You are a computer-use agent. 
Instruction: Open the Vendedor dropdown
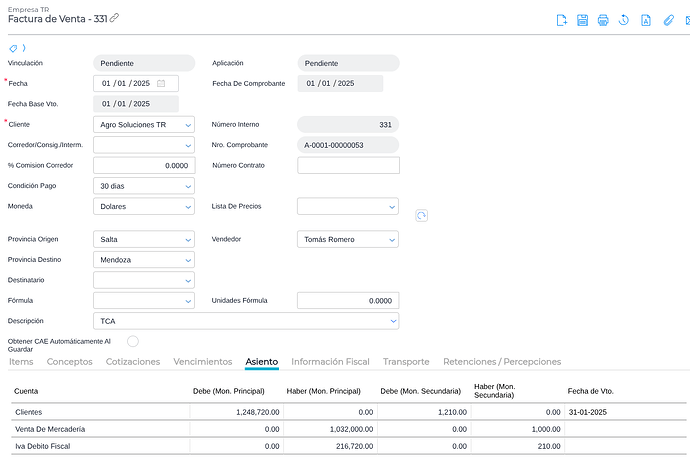pyautogui.click(x=391, y=240)
